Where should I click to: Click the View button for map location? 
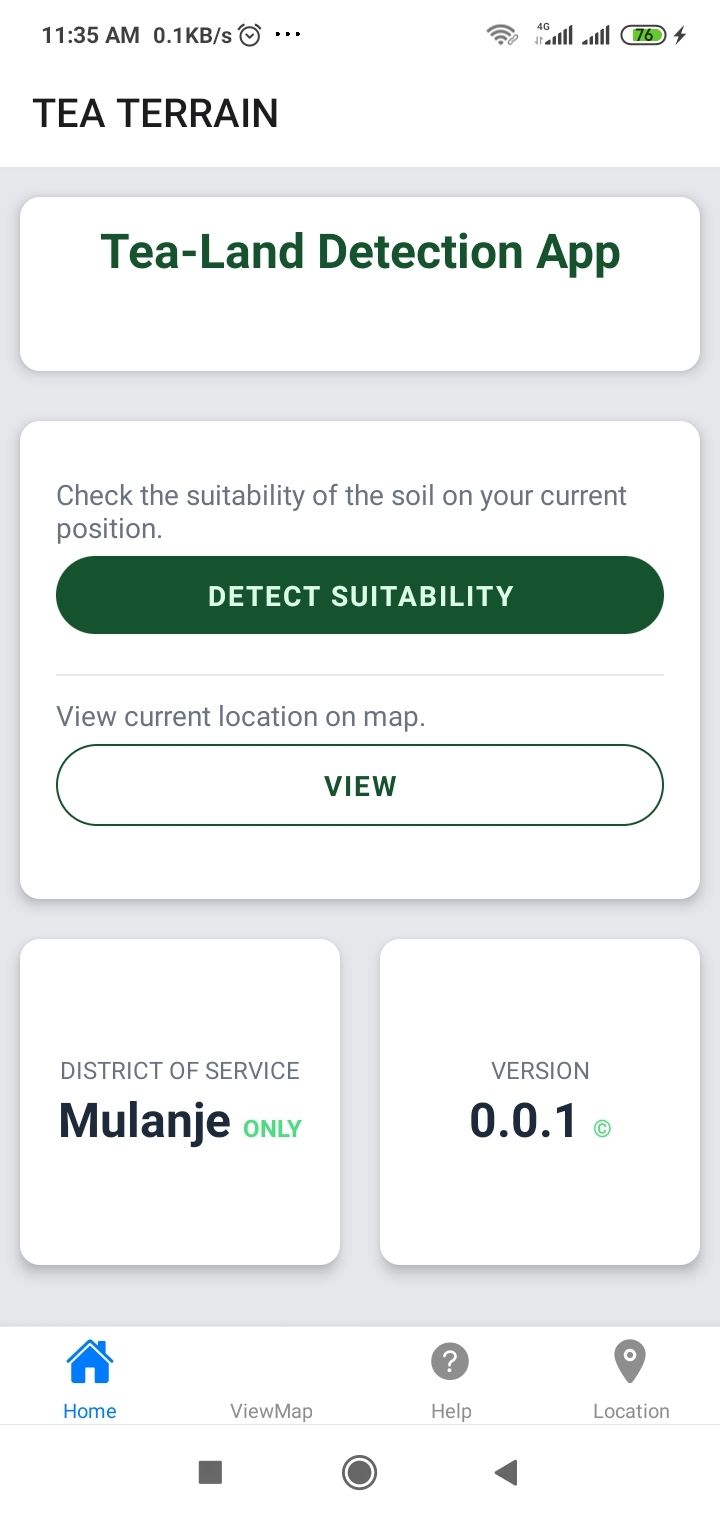(x=360, y=785)
